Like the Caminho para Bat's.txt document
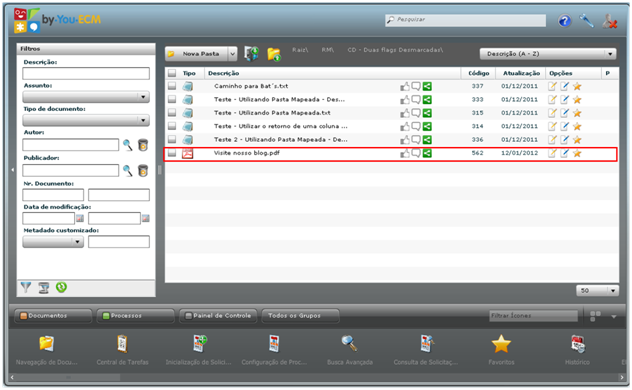 [405, 86]
